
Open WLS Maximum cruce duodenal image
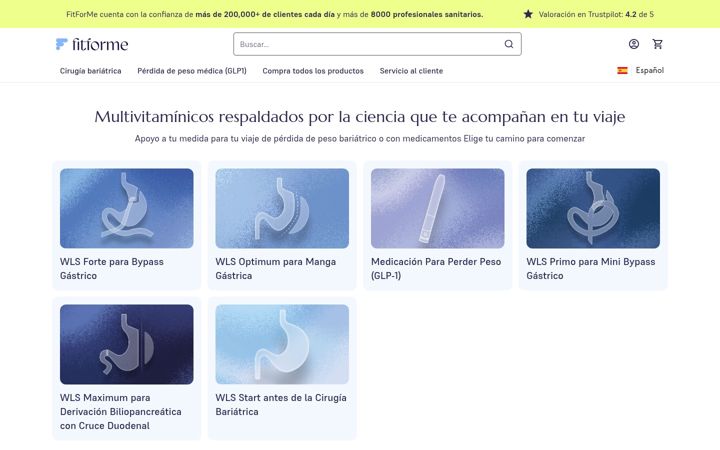tap(127, 344)
